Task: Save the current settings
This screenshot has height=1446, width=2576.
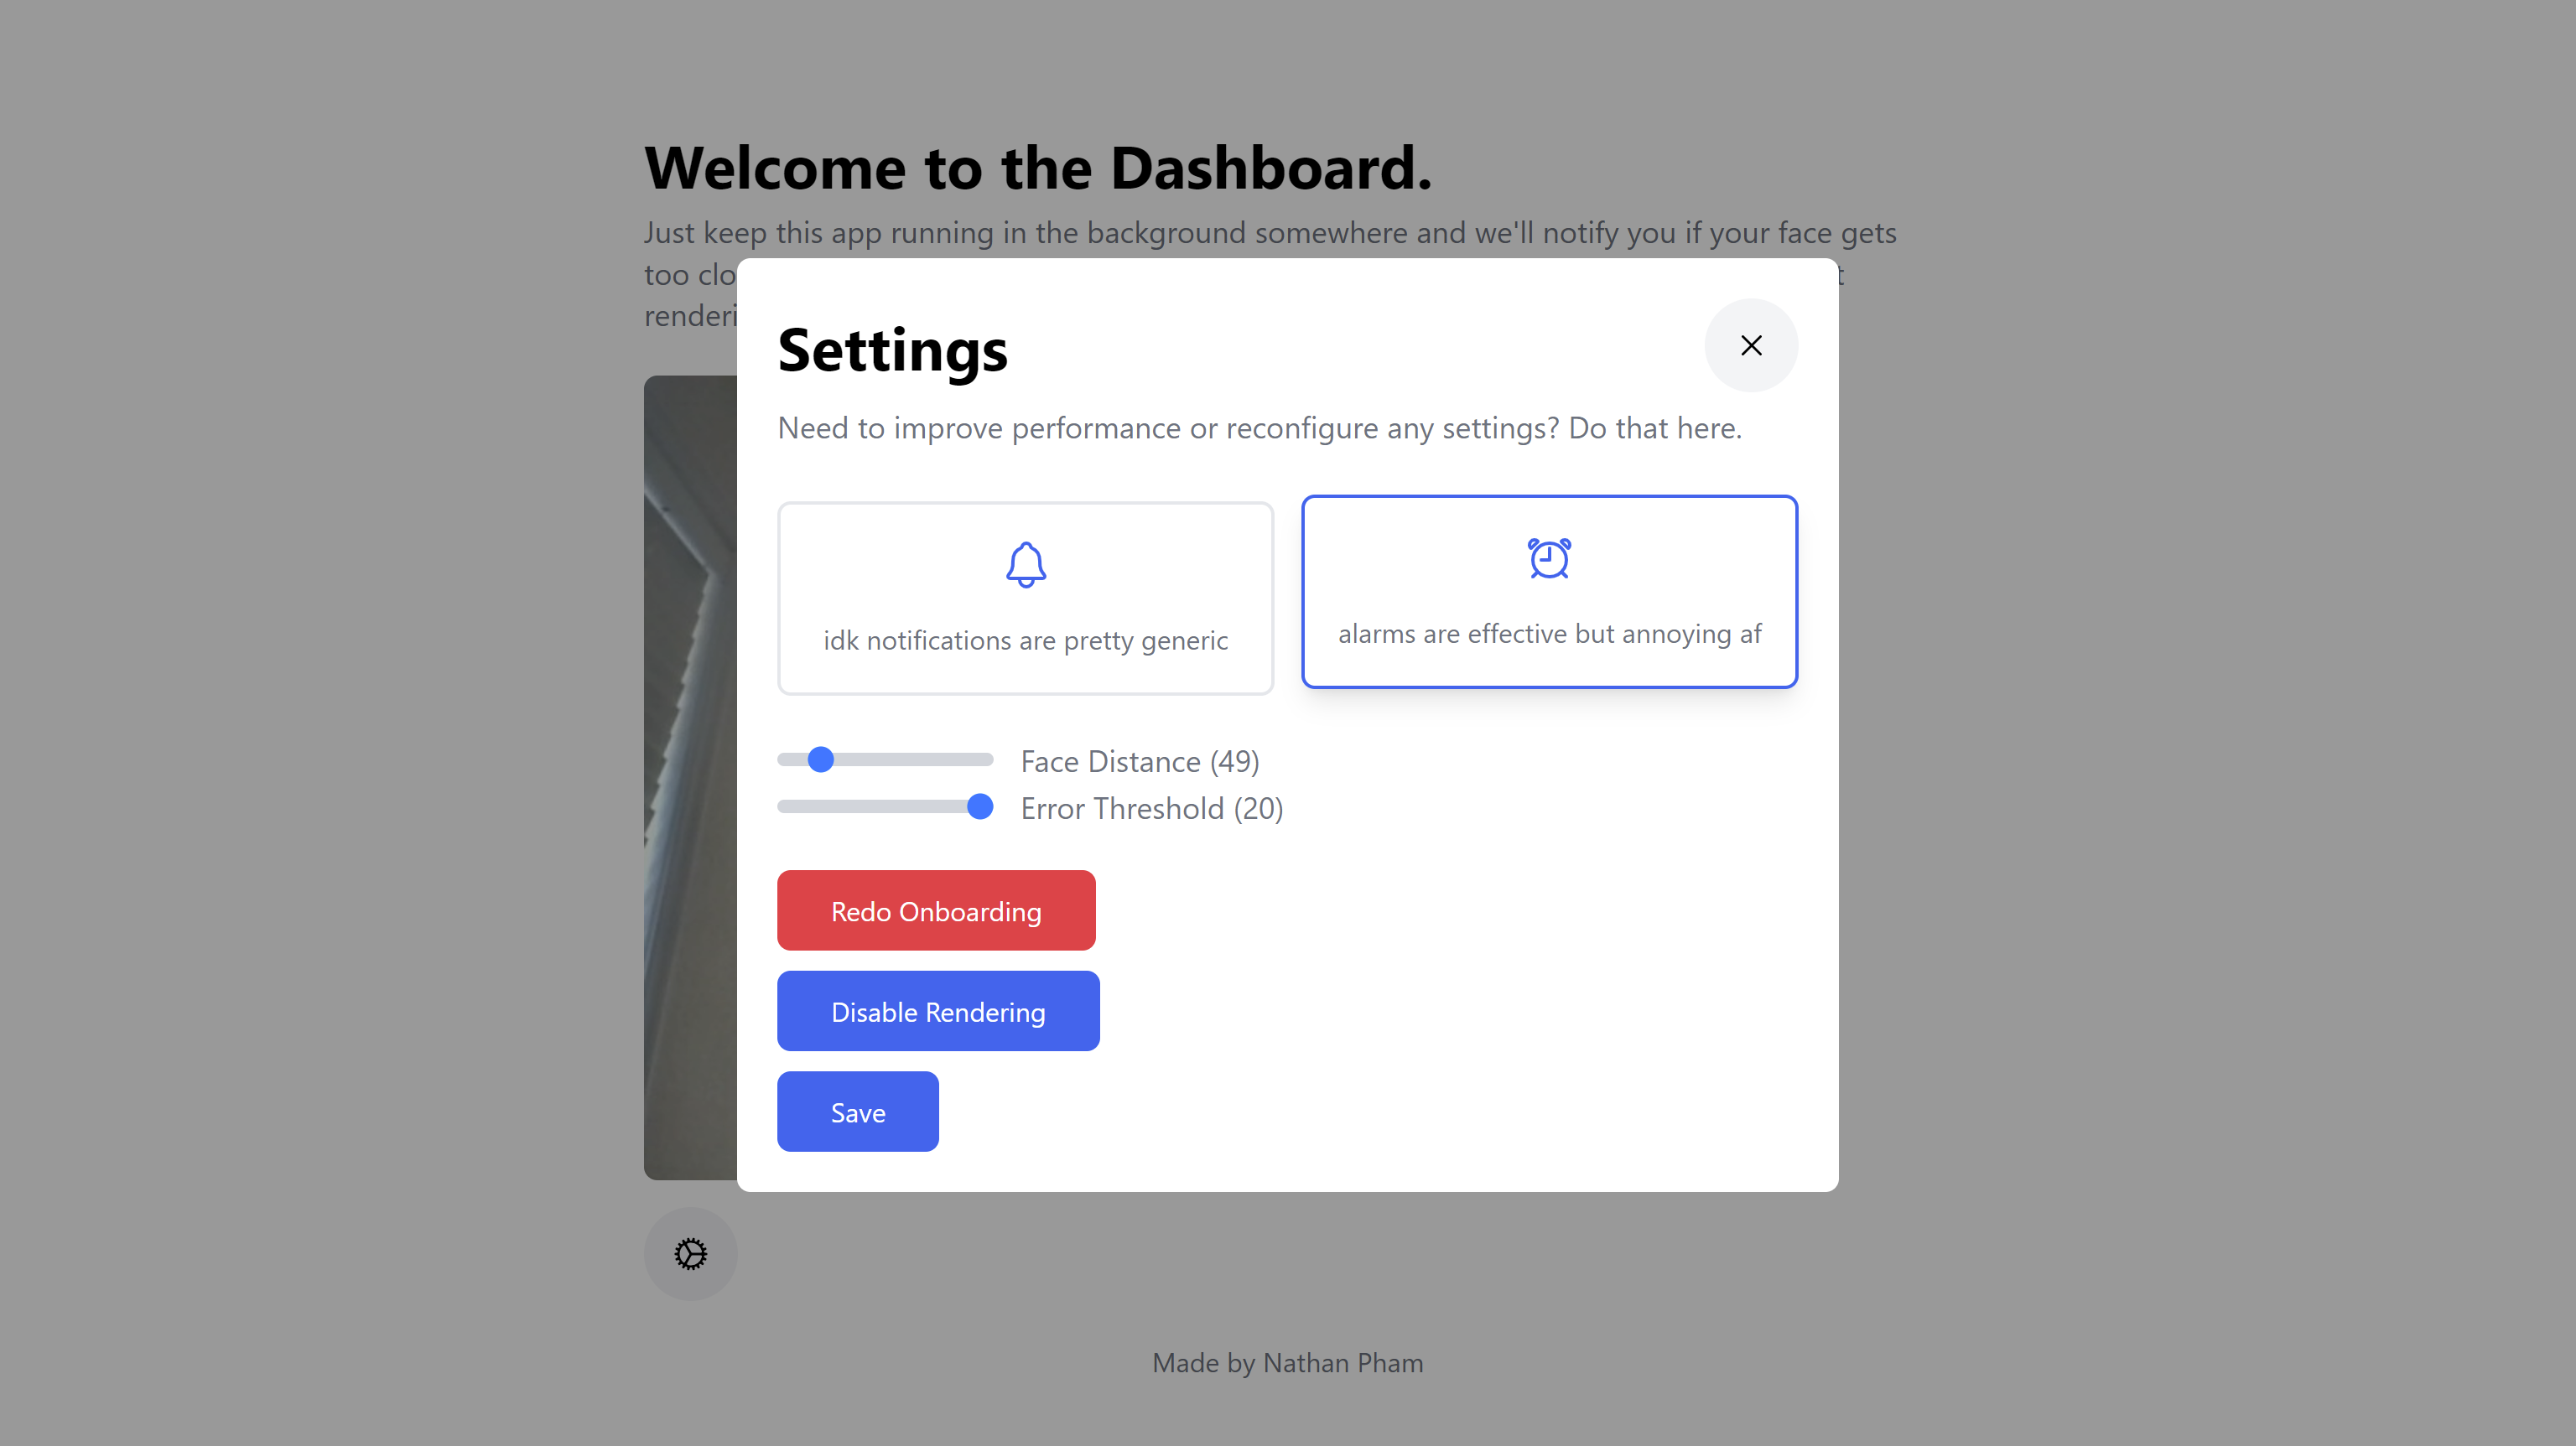Action: click(x=857, y=1111)
